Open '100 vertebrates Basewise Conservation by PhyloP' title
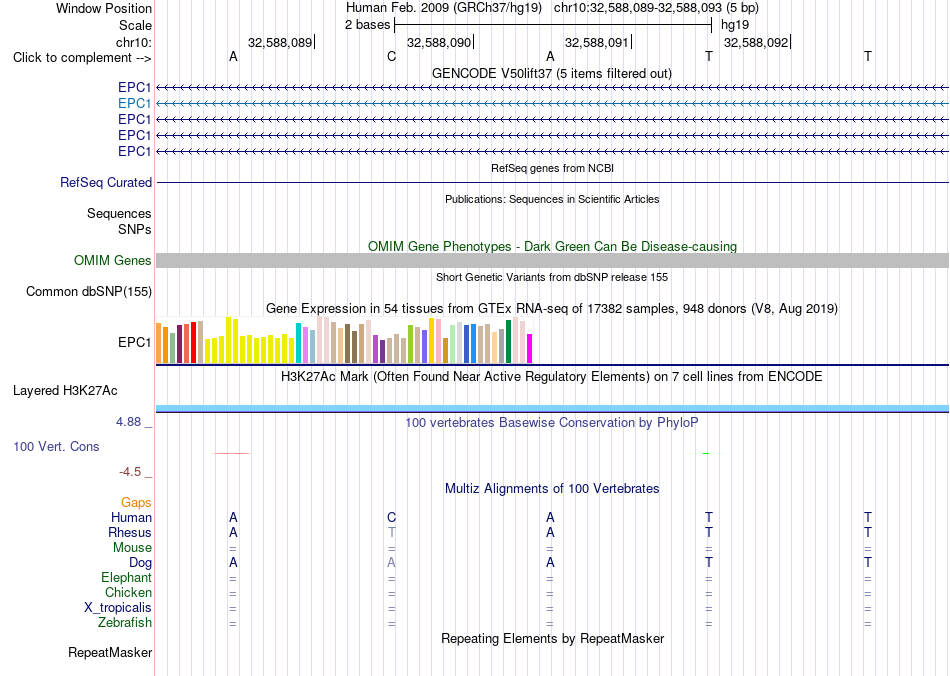The width and height of the screenshot is (950, 676). point(552,423)
